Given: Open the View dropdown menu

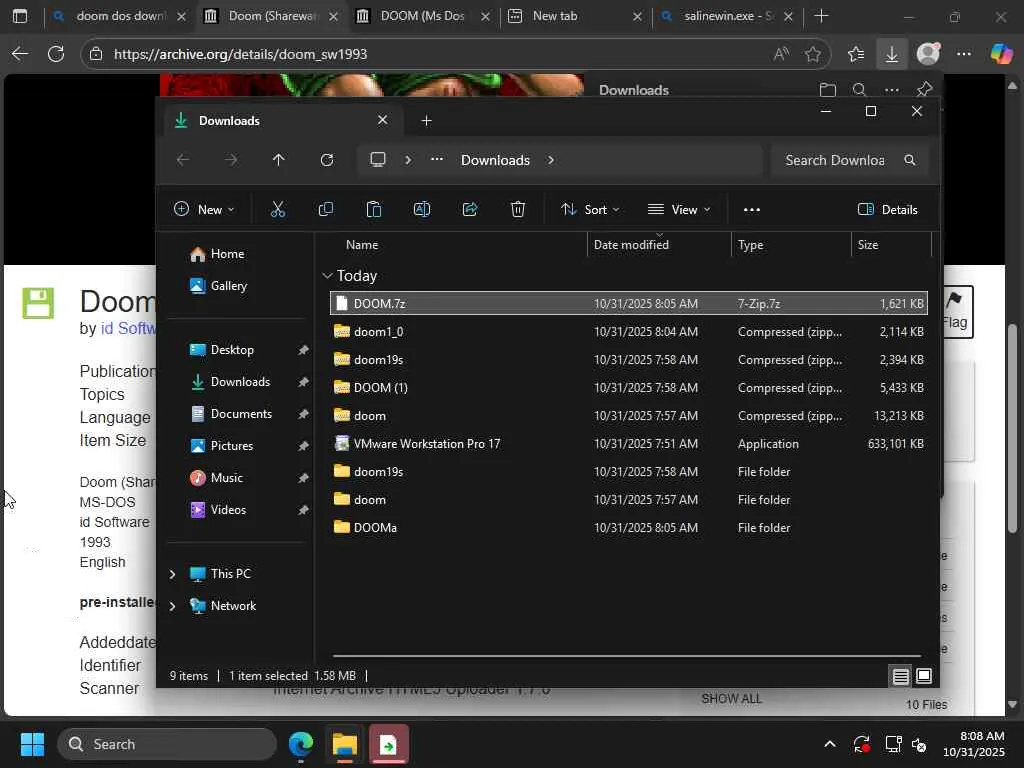Looking at the screenshot, I should click(679, 210).
